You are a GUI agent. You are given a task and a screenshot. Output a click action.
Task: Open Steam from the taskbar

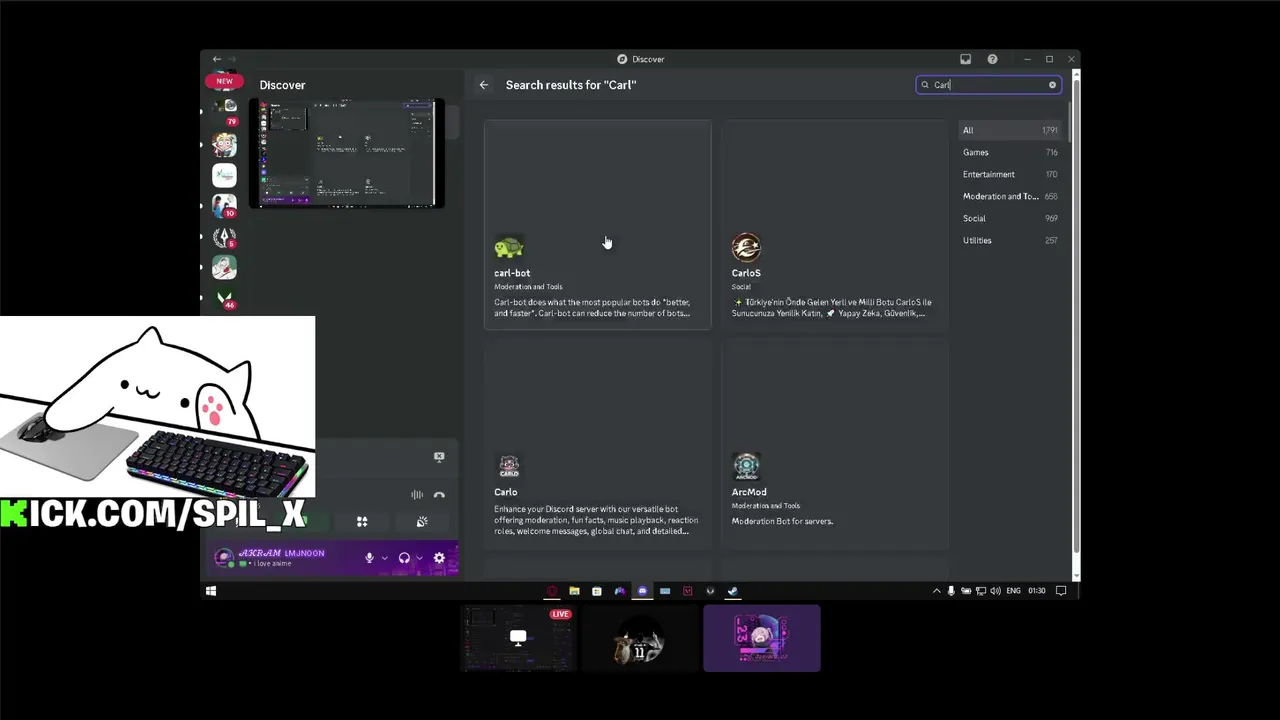pyautogui.click(x=733, y=591)
